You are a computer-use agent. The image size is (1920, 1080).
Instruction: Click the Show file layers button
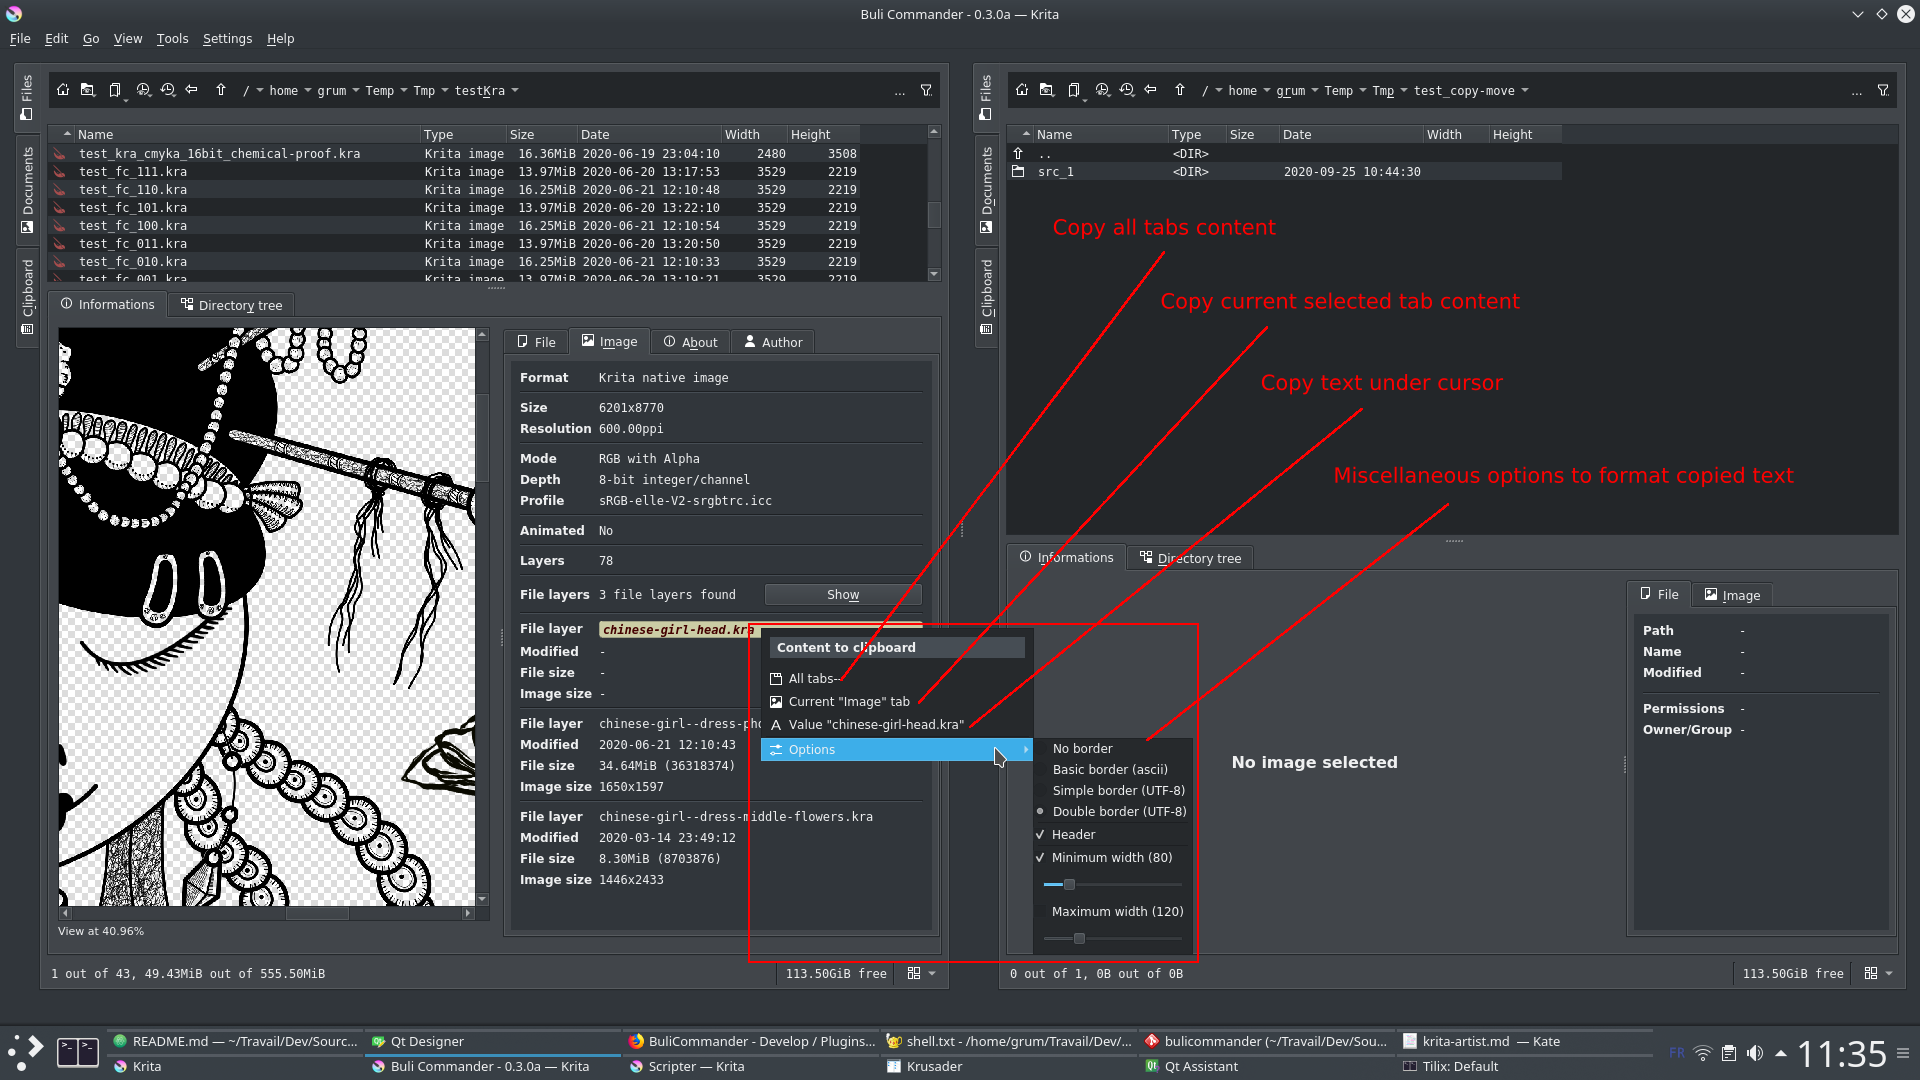[842, 594]
